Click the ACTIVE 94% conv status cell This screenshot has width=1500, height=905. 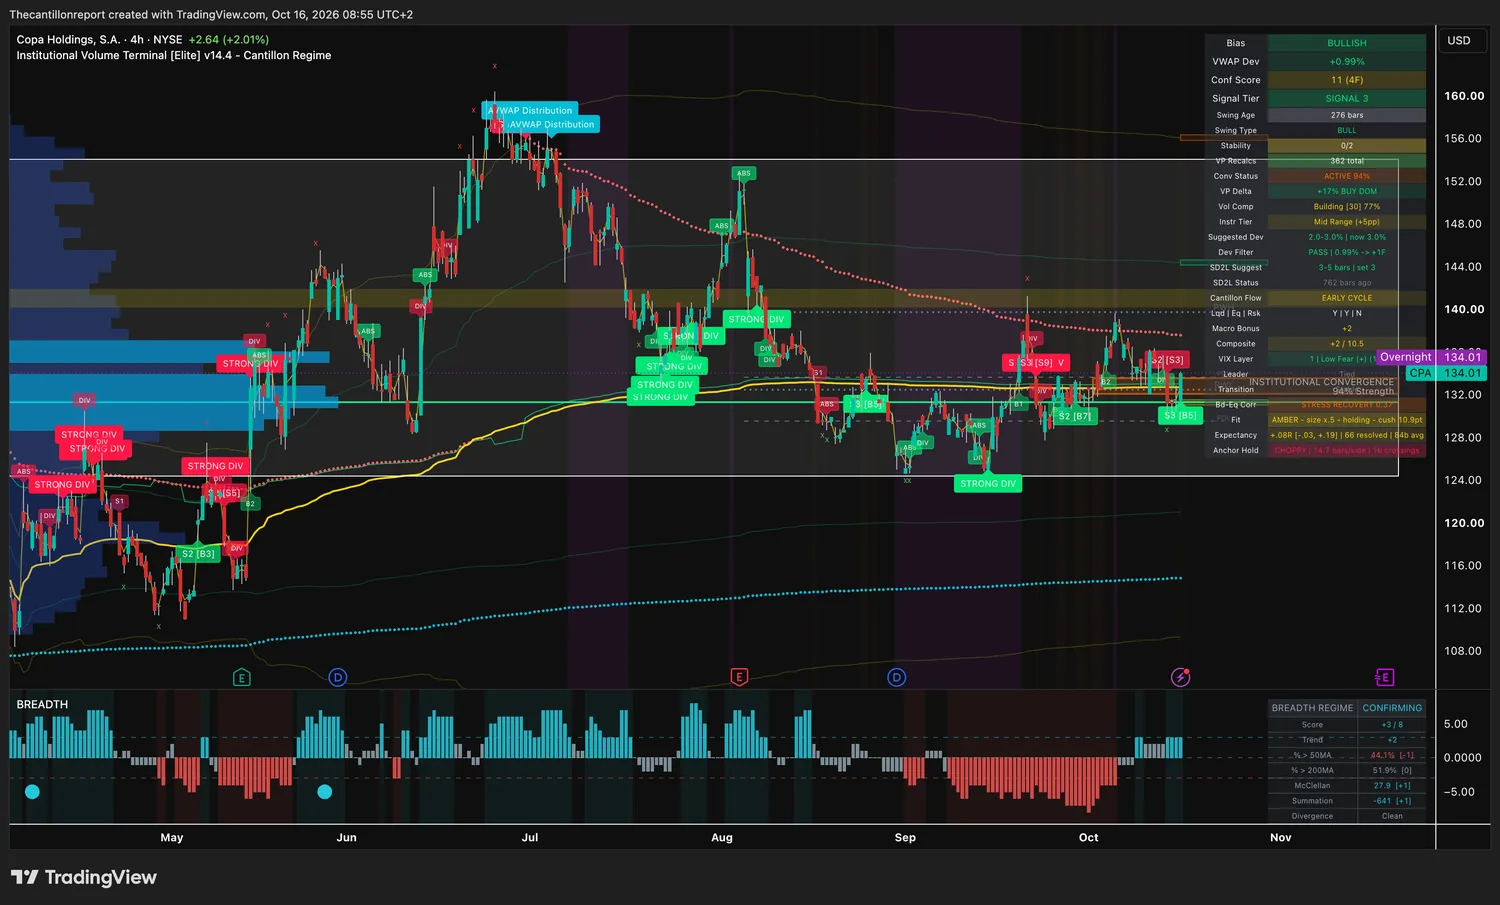1347,176
